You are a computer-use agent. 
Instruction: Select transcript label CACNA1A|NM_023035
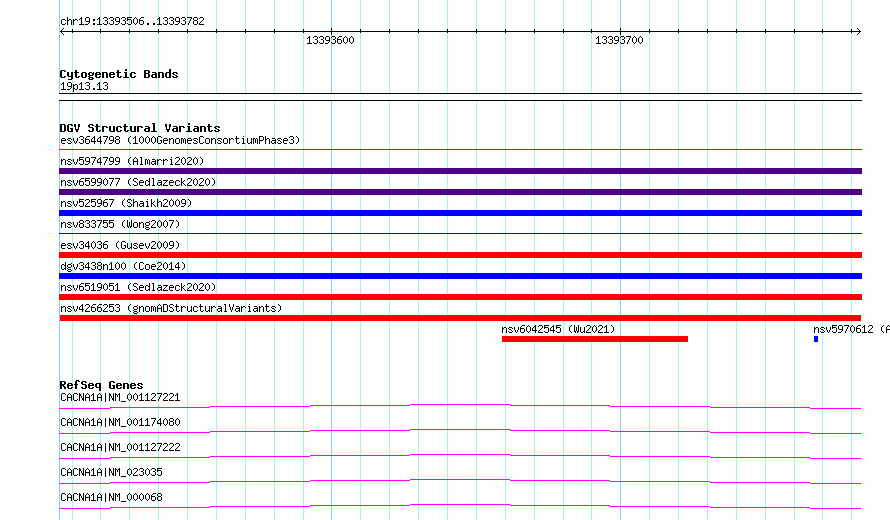click(111, 472)
